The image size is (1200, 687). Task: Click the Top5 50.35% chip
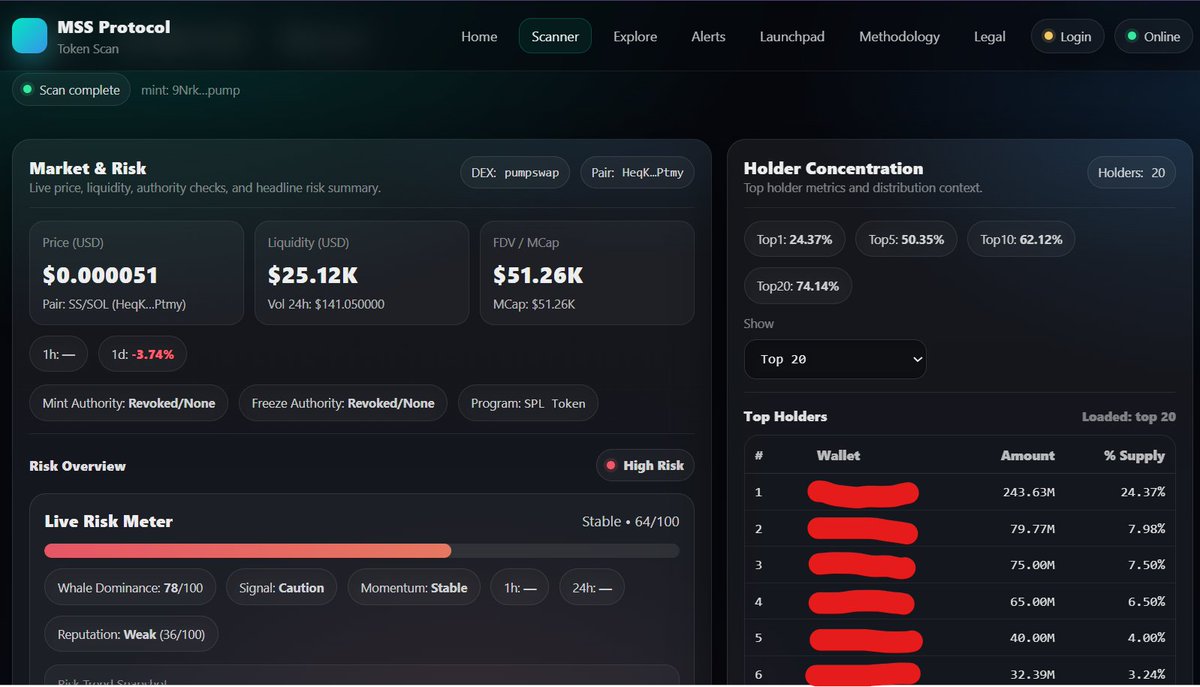906,239
